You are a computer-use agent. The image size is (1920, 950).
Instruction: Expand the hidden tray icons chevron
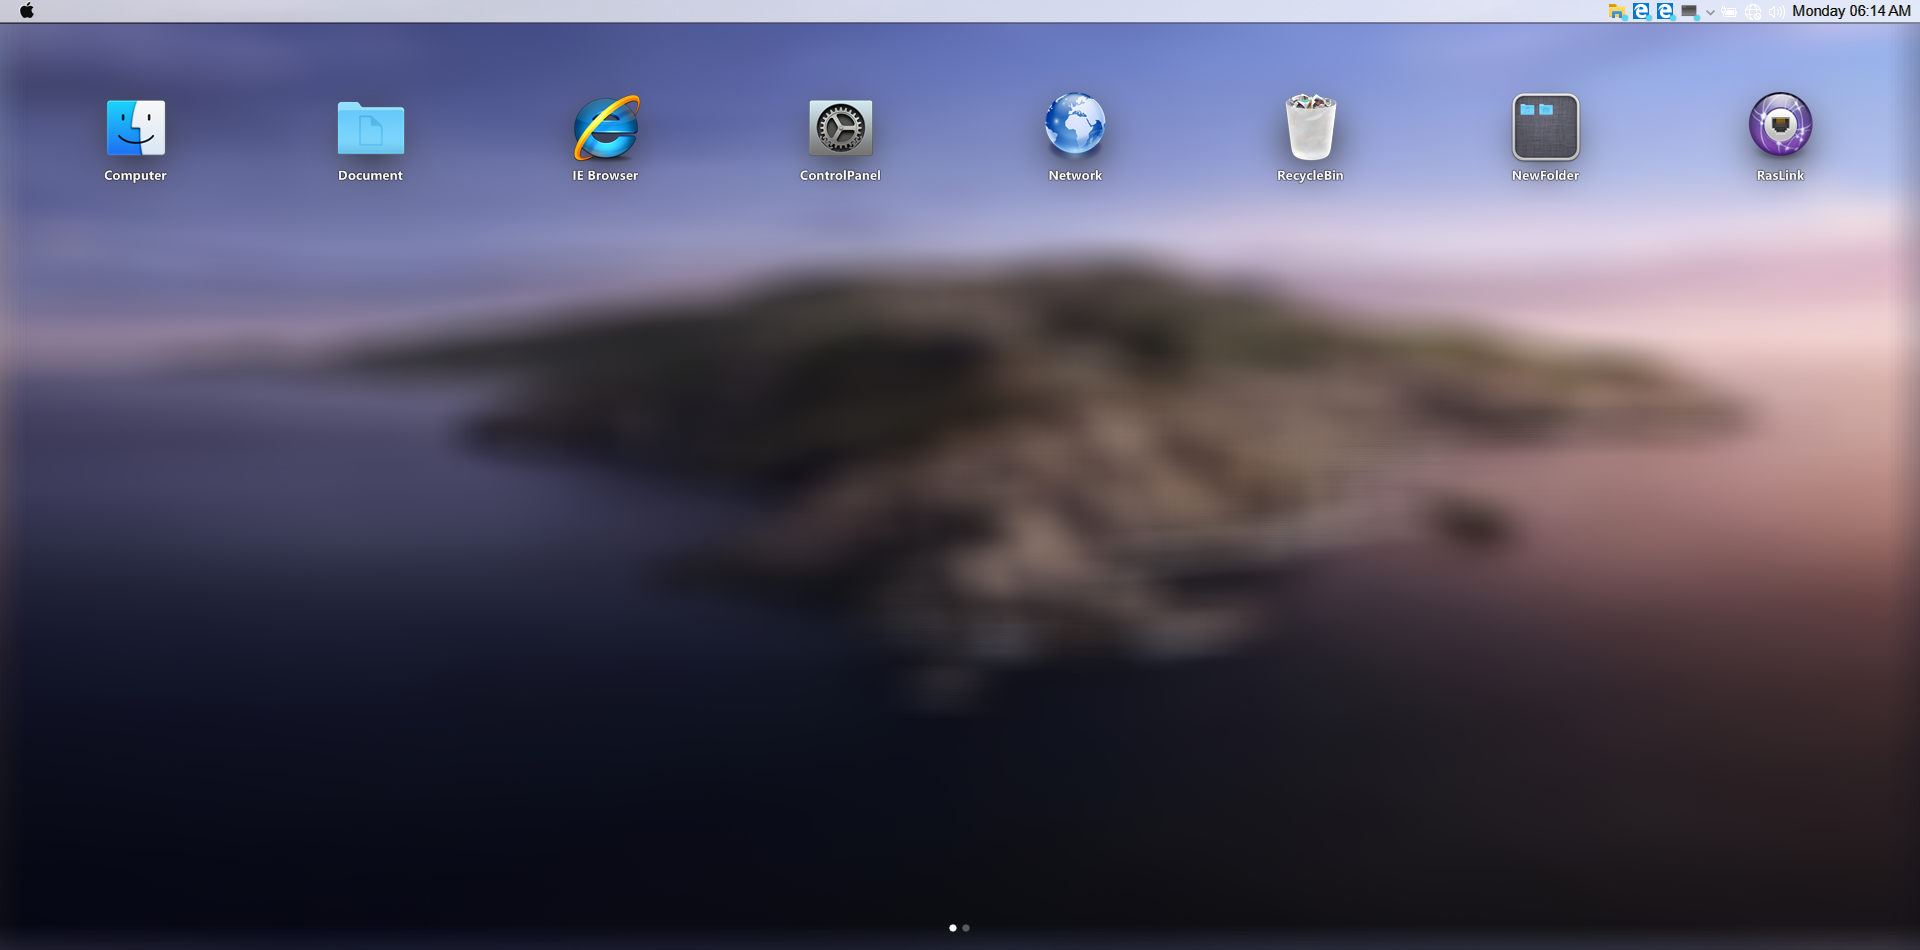pos(1710,13)
